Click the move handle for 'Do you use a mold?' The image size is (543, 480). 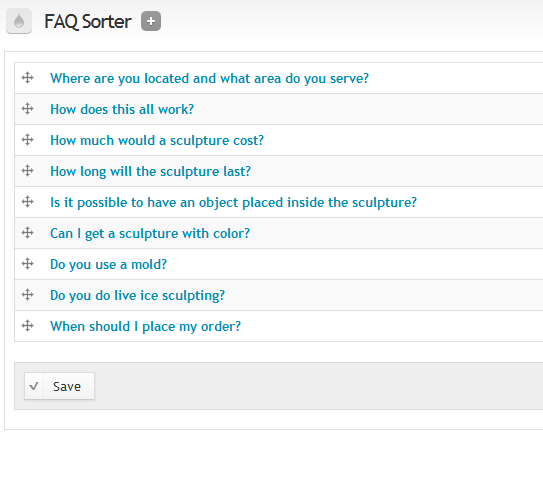(27, 264)
